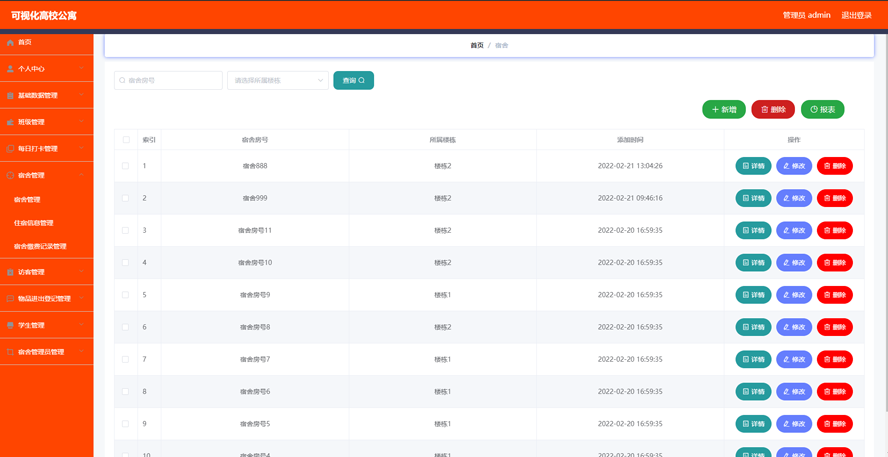Click the 查询 search button
Viewport: 888px width, 457px height.
pyautogui.click(x=353, y=80)
